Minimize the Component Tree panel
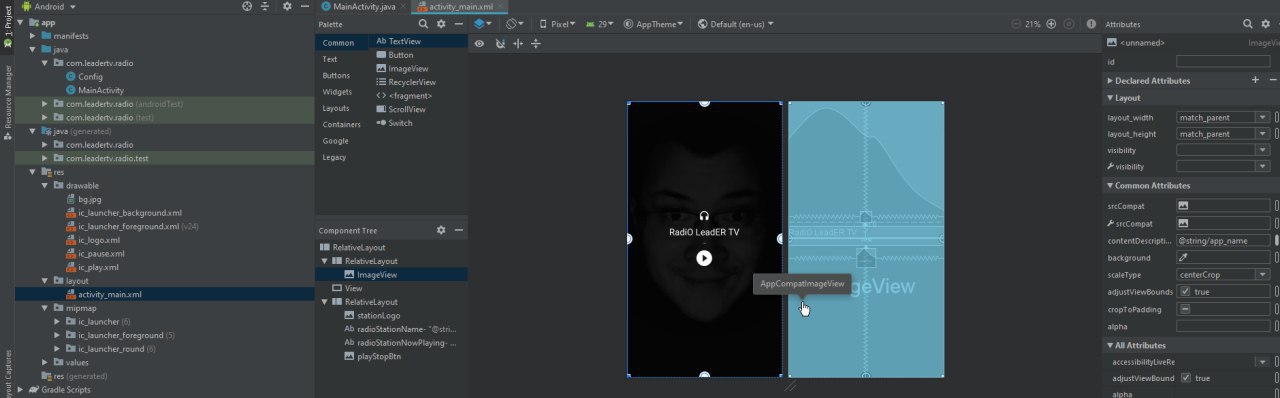The width and height of the screenshot is (1280, 398). point(458,230)
